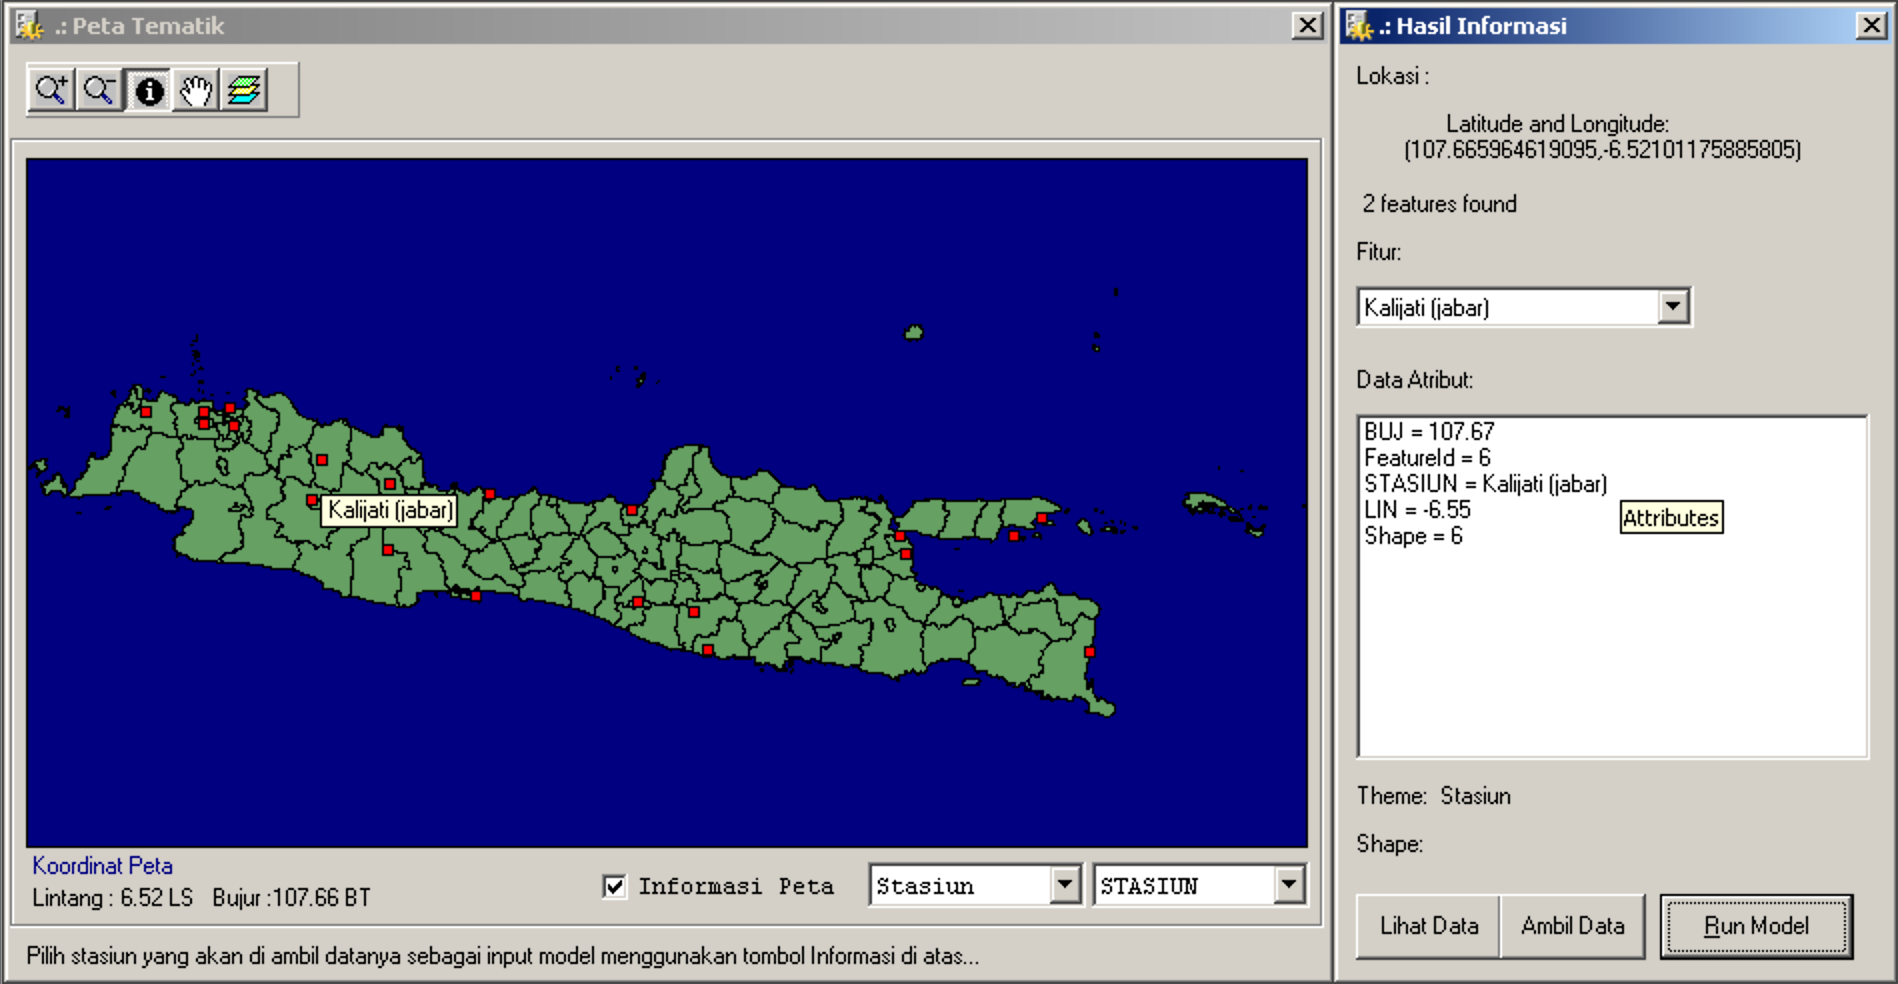Screen dimensions: 1898x984
Task: Click the Ambil Data button
Action: point(1572,926)
